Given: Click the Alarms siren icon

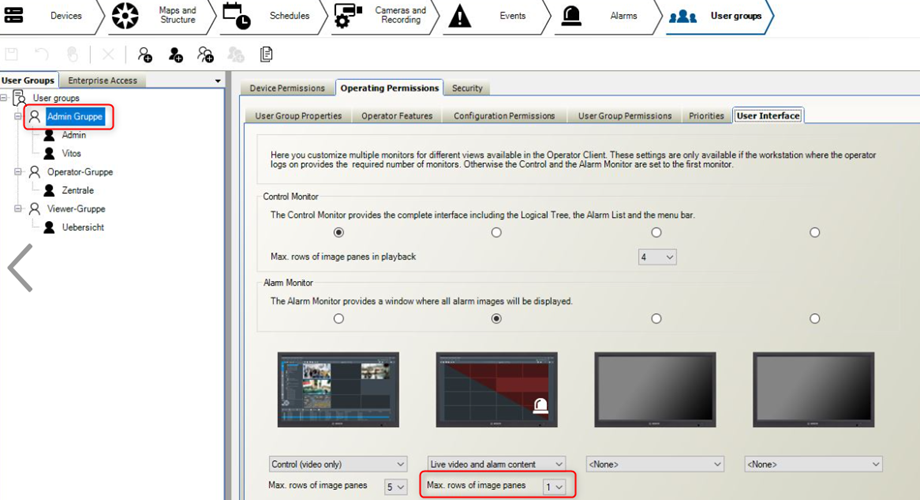Looking at the screenshot, I should [x=571, y=16].
